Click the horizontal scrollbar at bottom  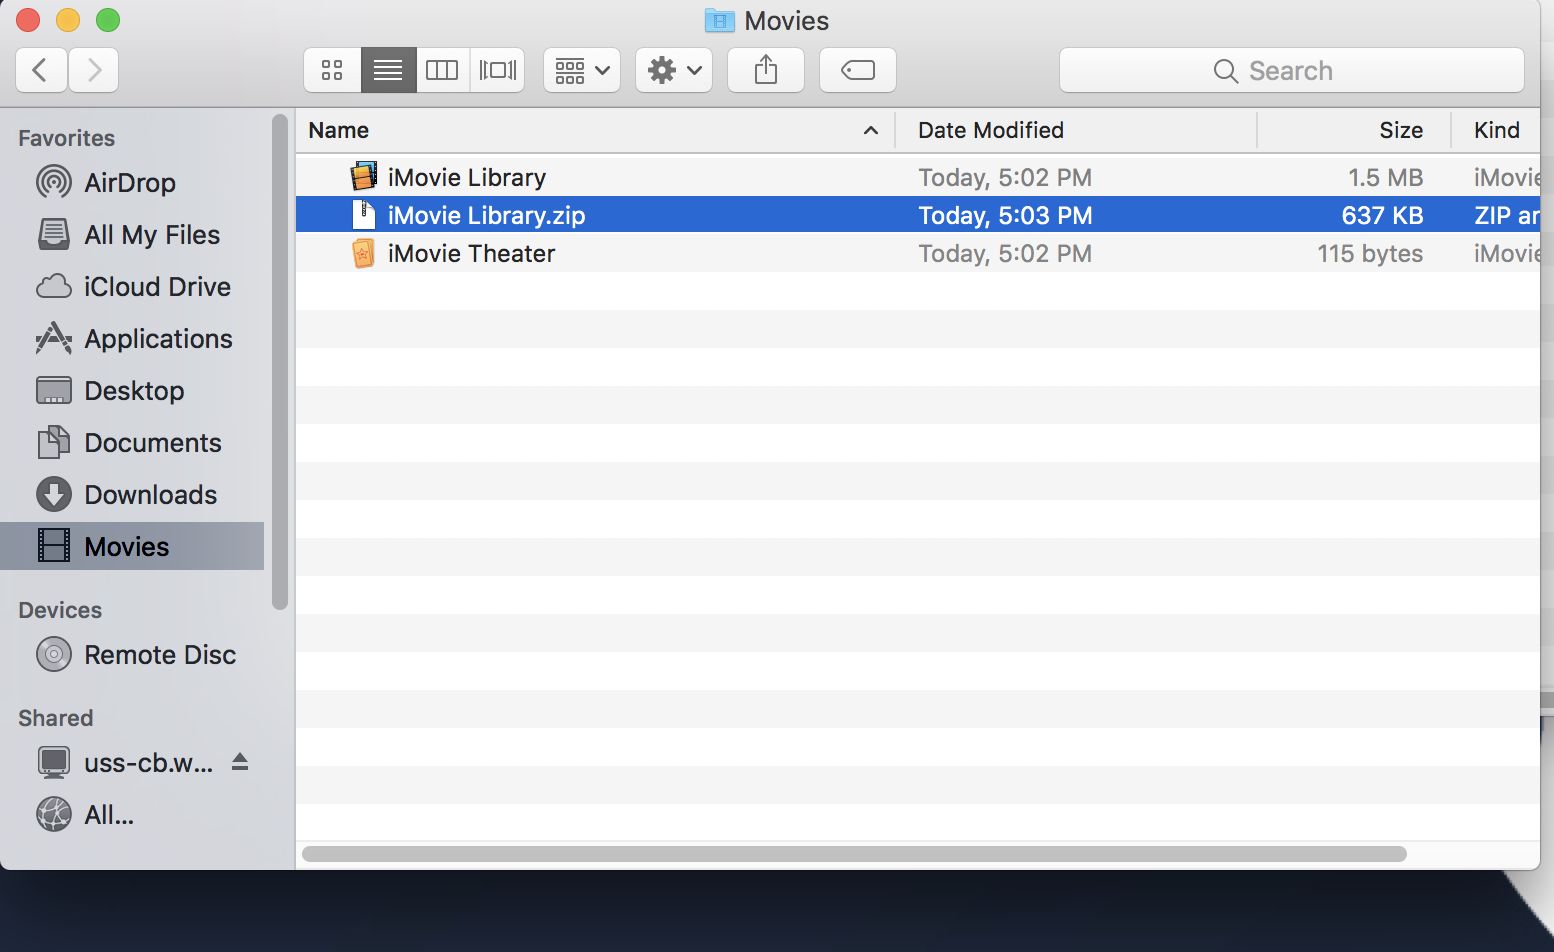pos(854,854)
